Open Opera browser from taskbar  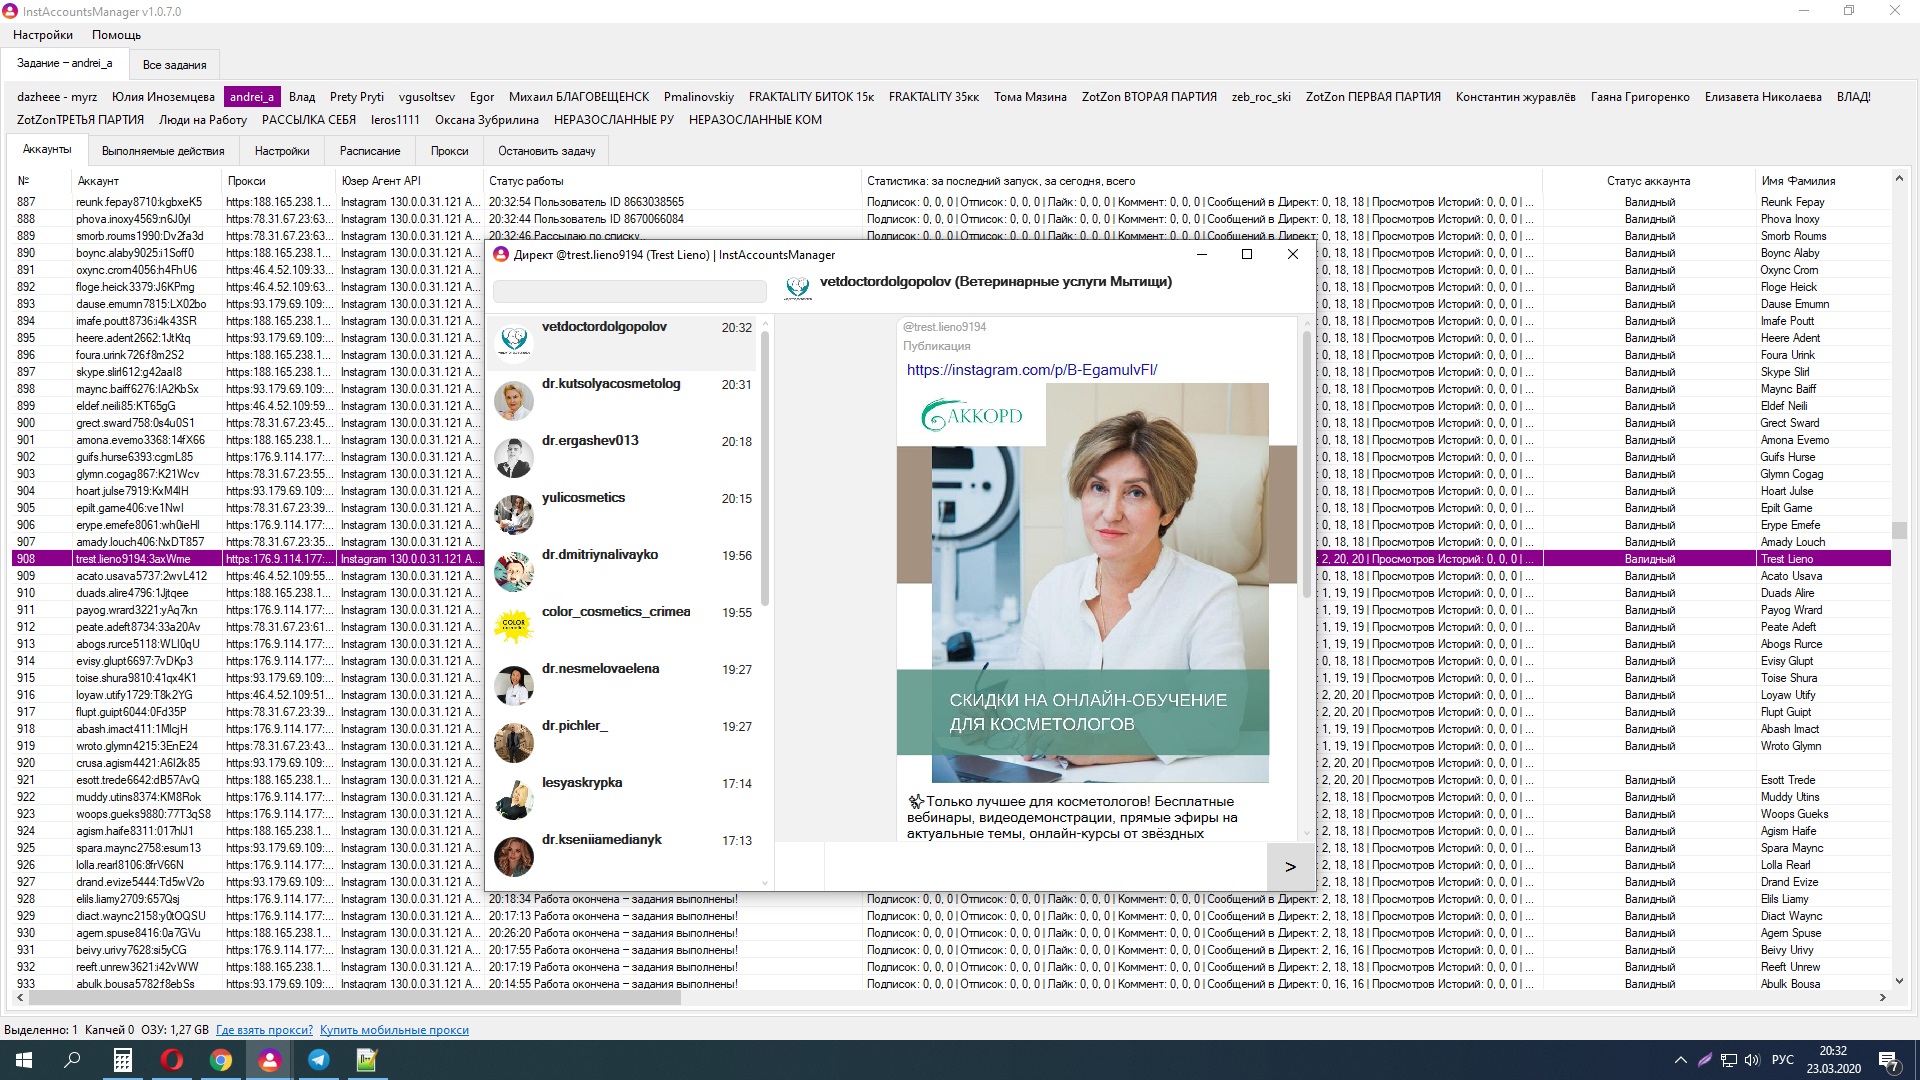point(172,1060)
